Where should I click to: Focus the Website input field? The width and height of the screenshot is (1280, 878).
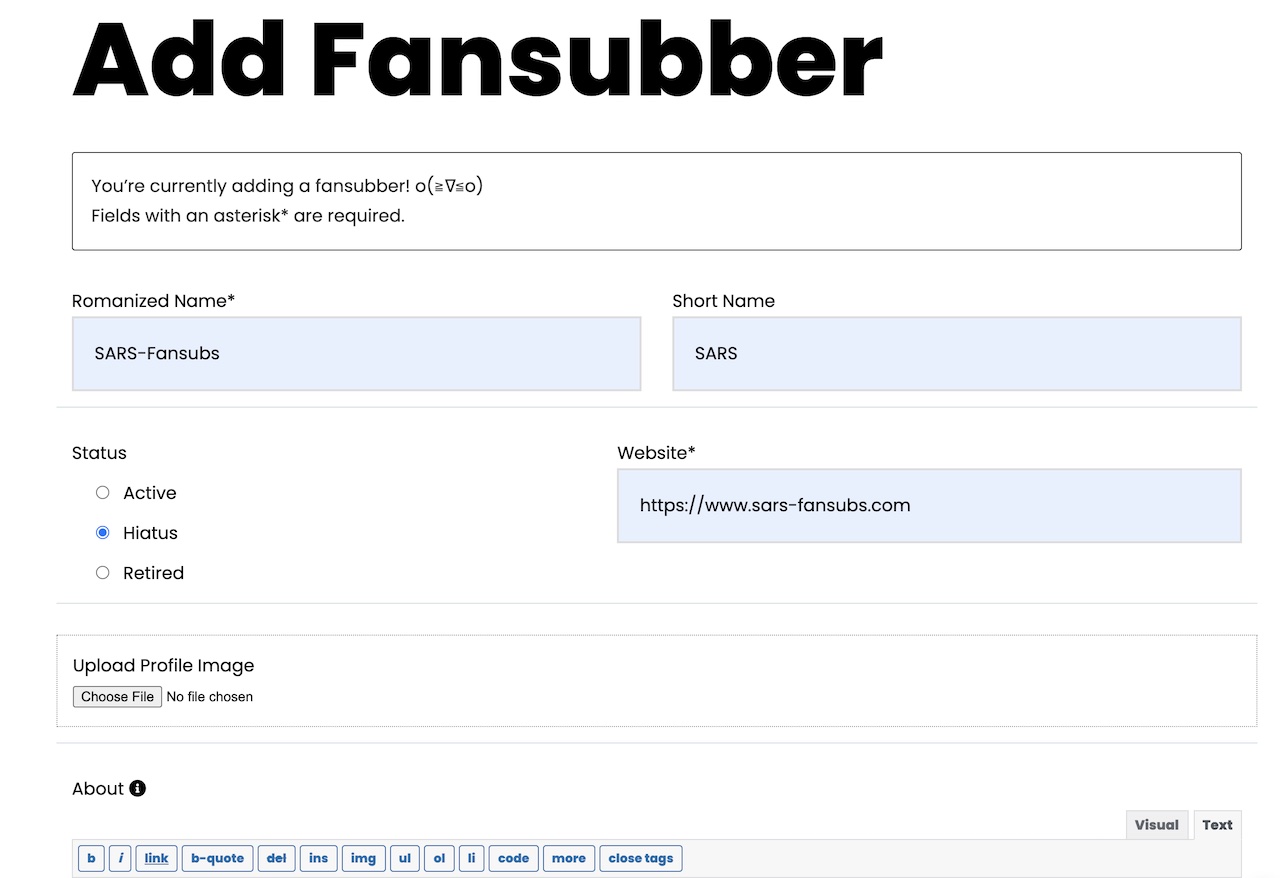click(929, 506)
